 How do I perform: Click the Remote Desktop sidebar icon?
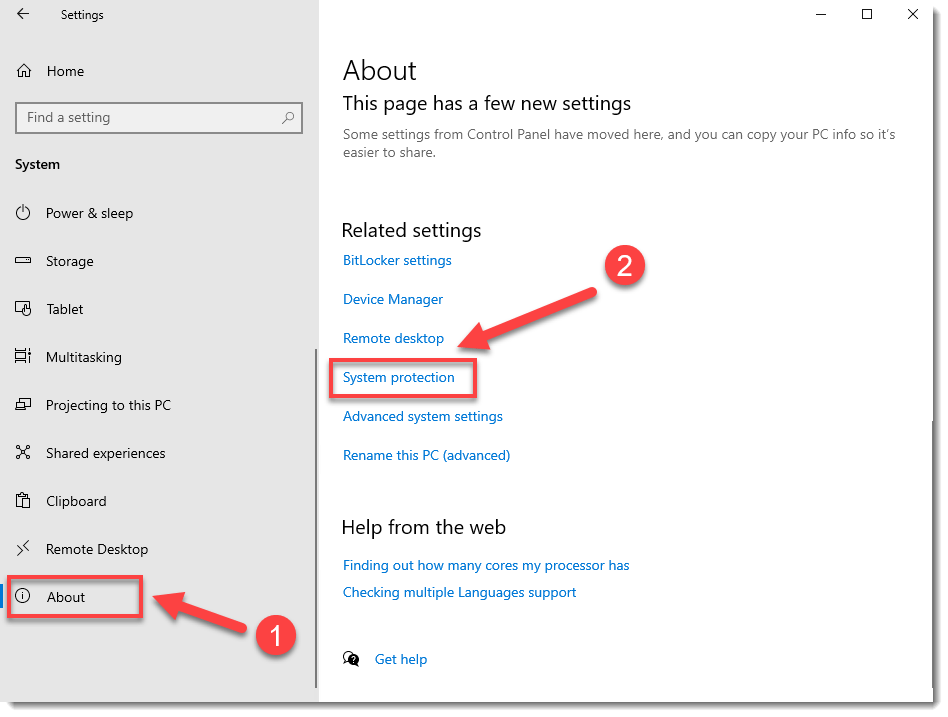[23, 548]
